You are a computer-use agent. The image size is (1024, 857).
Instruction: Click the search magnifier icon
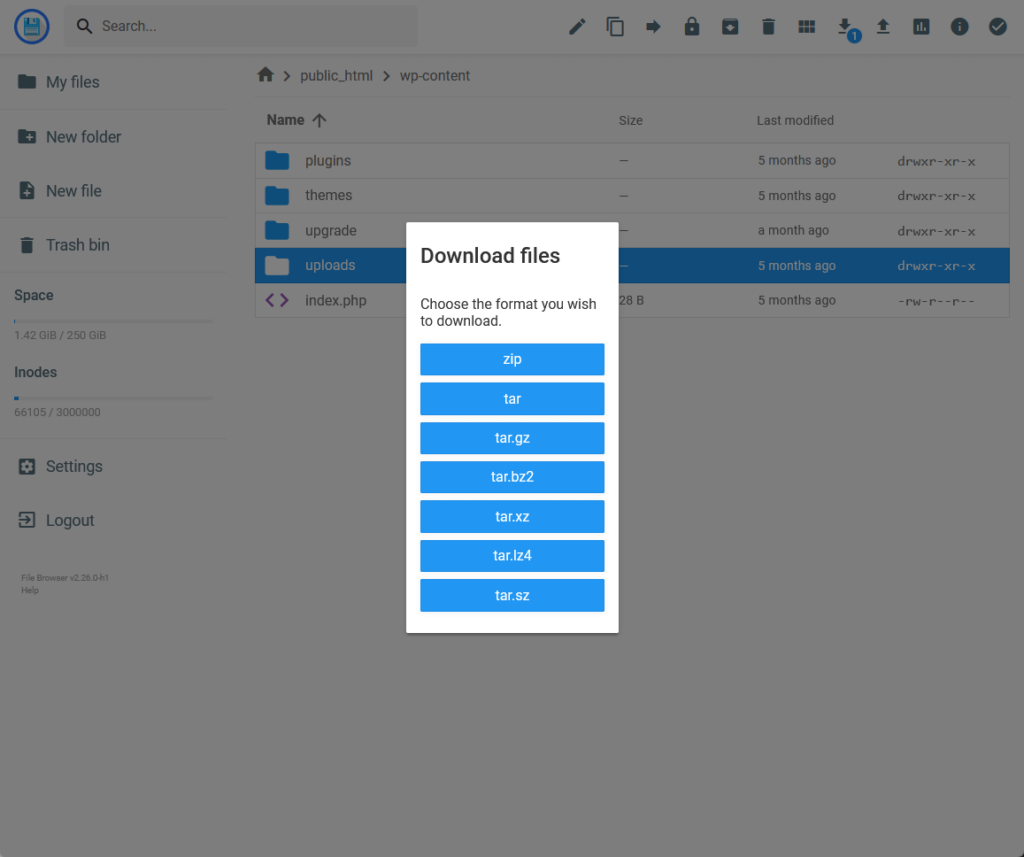tap(84, 26)
